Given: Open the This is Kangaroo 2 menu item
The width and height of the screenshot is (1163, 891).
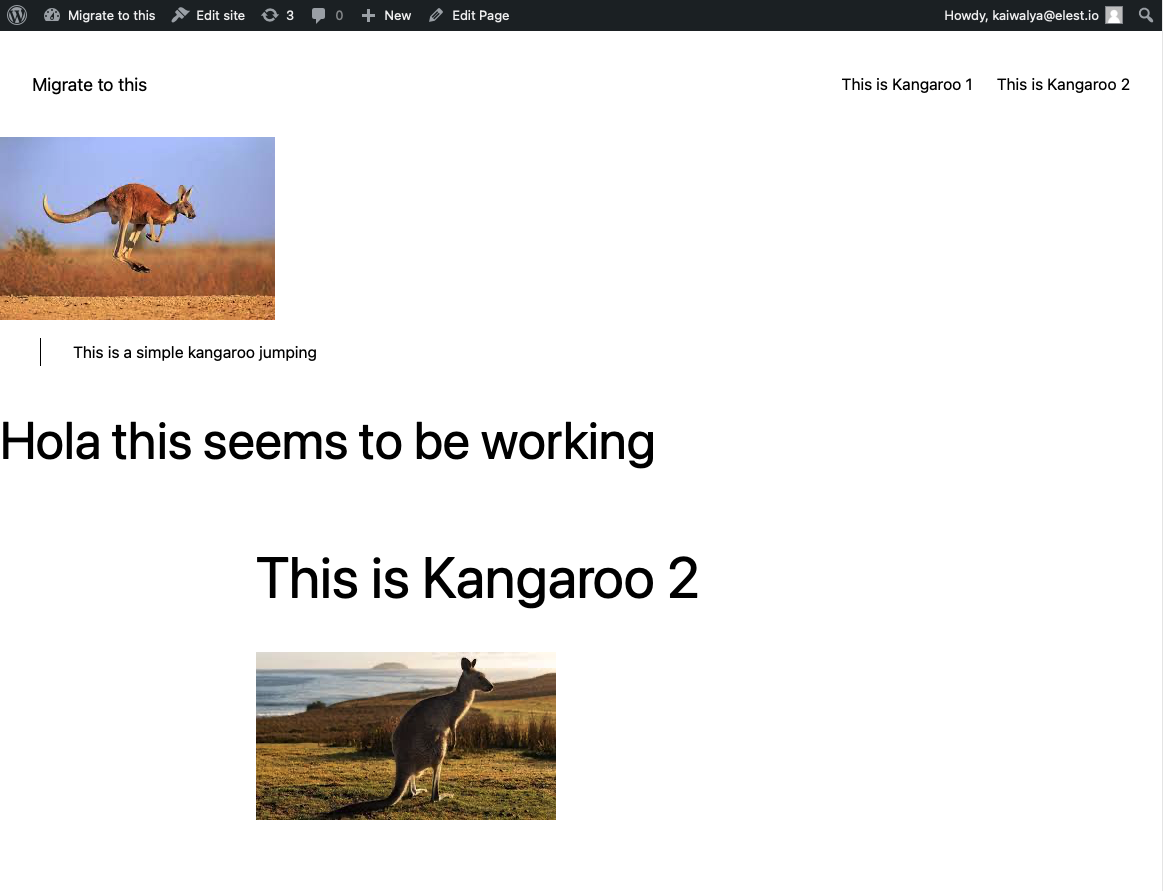Looking at the screenshot, I should click(1063, 85).
